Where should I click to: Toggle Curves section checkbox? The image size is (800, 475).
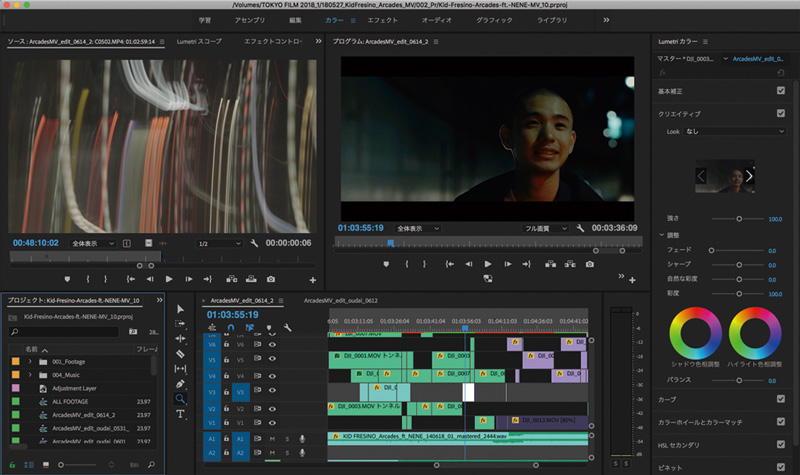tap(781, 398)
